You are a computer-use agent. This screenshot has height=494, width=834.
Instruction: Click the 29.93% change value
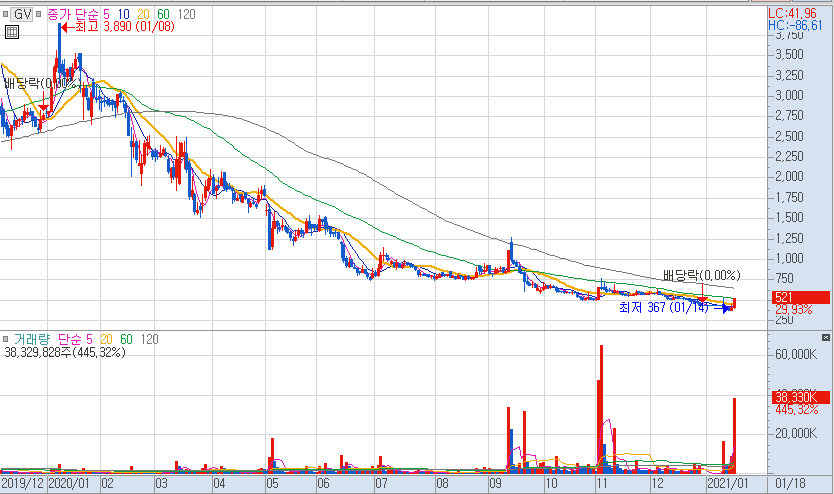pos(794,309)
